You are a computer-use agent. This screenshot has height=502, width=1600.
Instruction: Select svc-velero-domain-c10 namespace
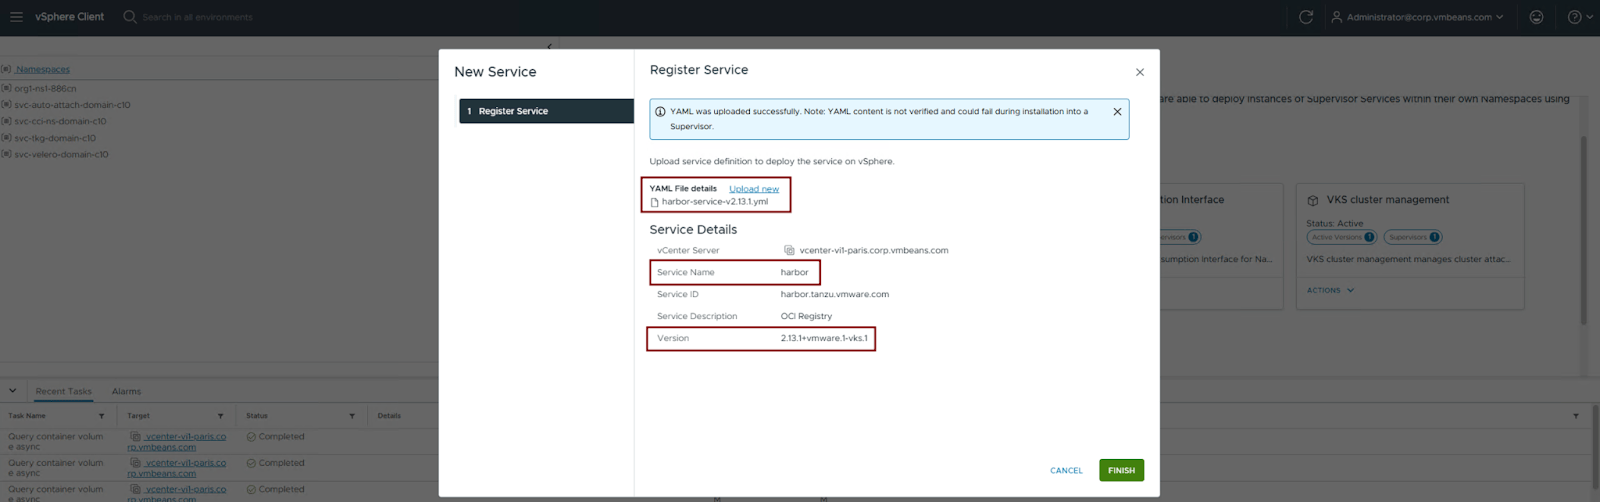[x=61, y=154]
